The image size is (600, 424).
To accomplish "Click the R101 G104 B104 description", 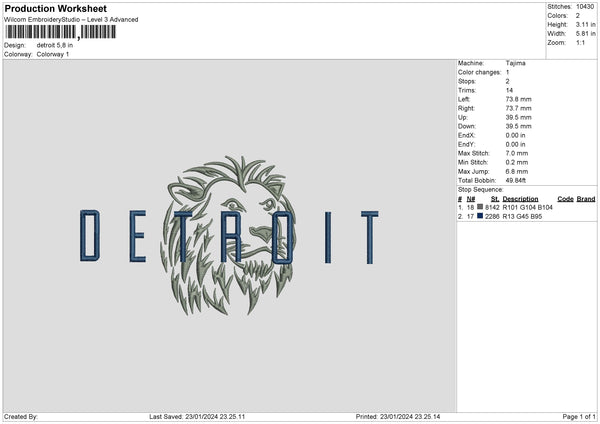I will (528, 207).
